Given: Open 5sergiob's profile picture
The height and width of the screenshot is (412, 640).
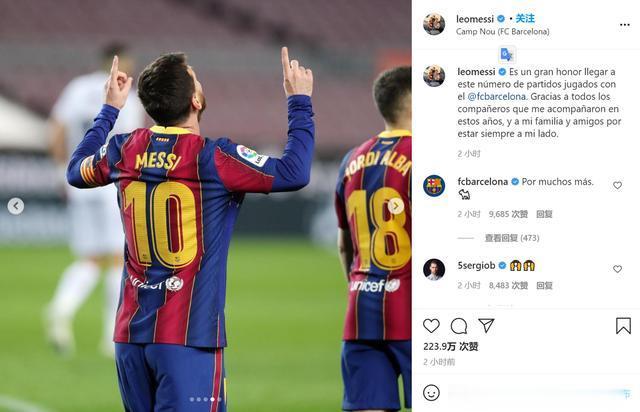Looking at the screenshot, I should click(x=434, y=269).
